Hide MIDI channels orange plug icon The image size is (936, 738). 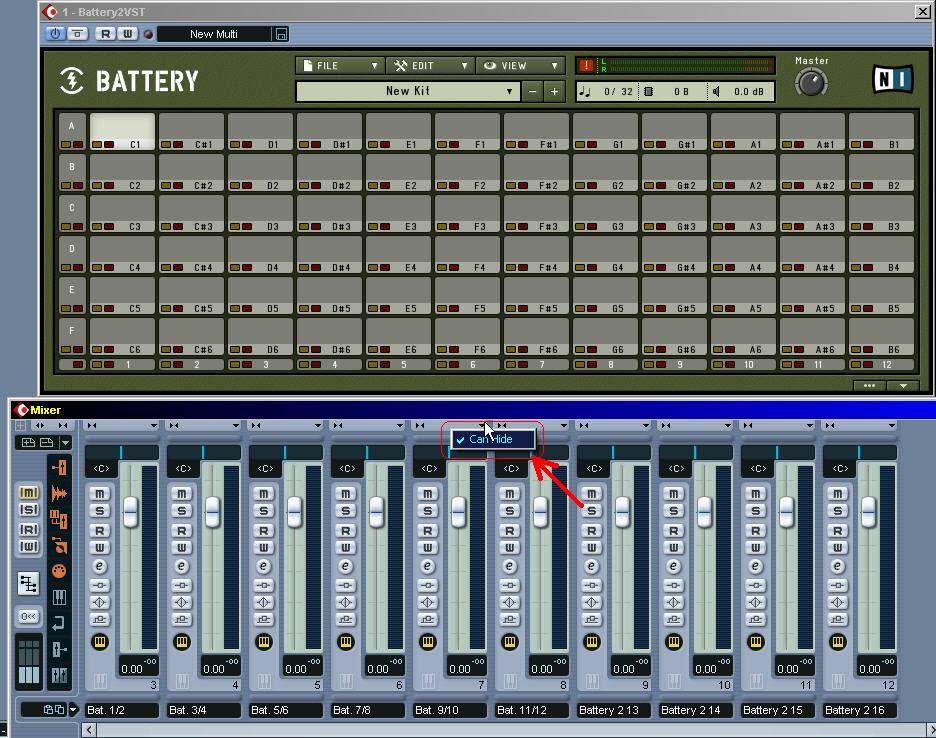tap(59, 571)
